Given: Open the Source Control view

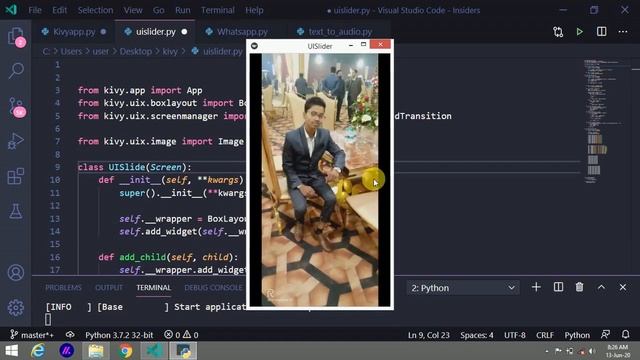Looking at the screenshot, I should (16, 107).
